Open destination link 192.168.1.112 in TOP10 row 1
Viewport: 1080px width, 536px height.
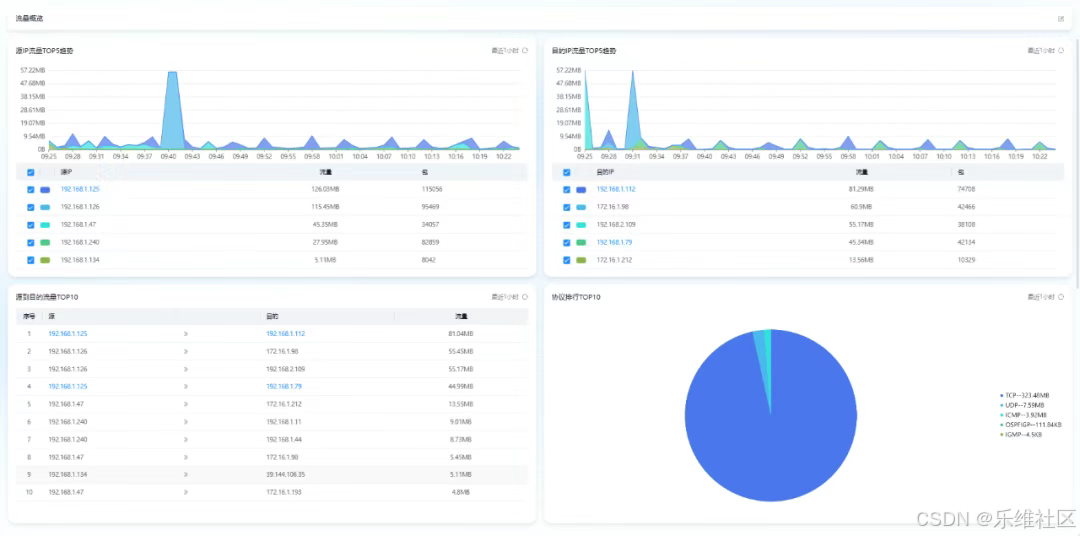click(x=285, y=333)
